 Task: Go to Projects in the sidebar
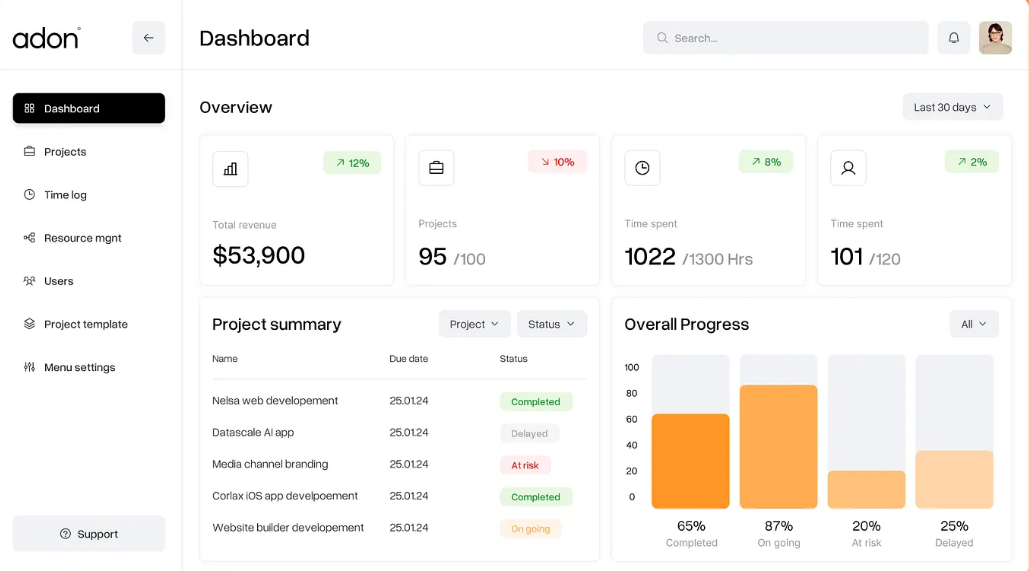(x=65, y=152)
